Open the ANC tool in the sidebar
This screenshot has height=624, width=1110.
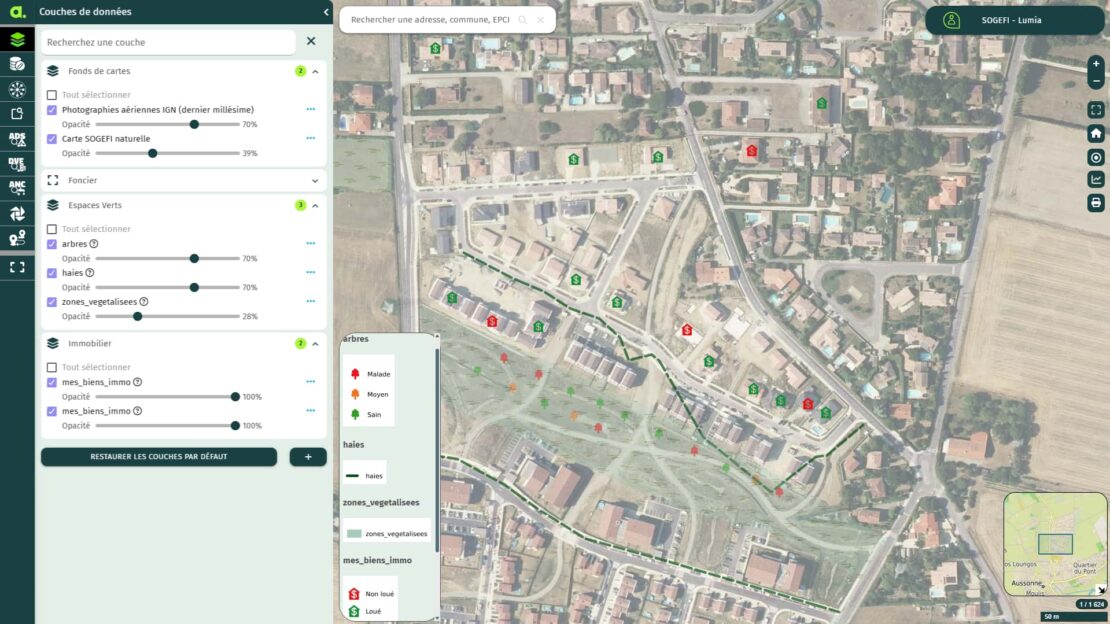17,188
